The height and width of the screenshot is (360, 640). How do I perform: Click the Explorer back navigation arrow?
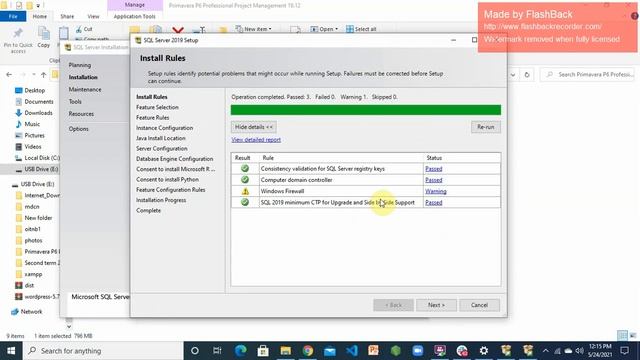click(9, 75)
